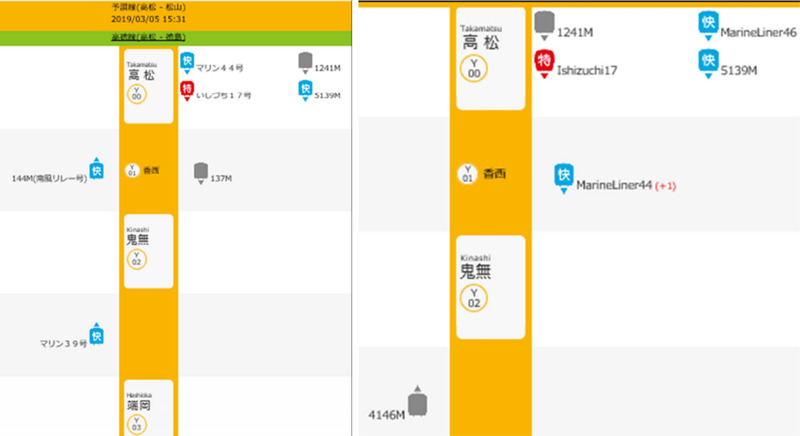Screen dimensions: 800x436
Task: Click the blue rapid icon for マリン39号
Action: coord(96,334)
